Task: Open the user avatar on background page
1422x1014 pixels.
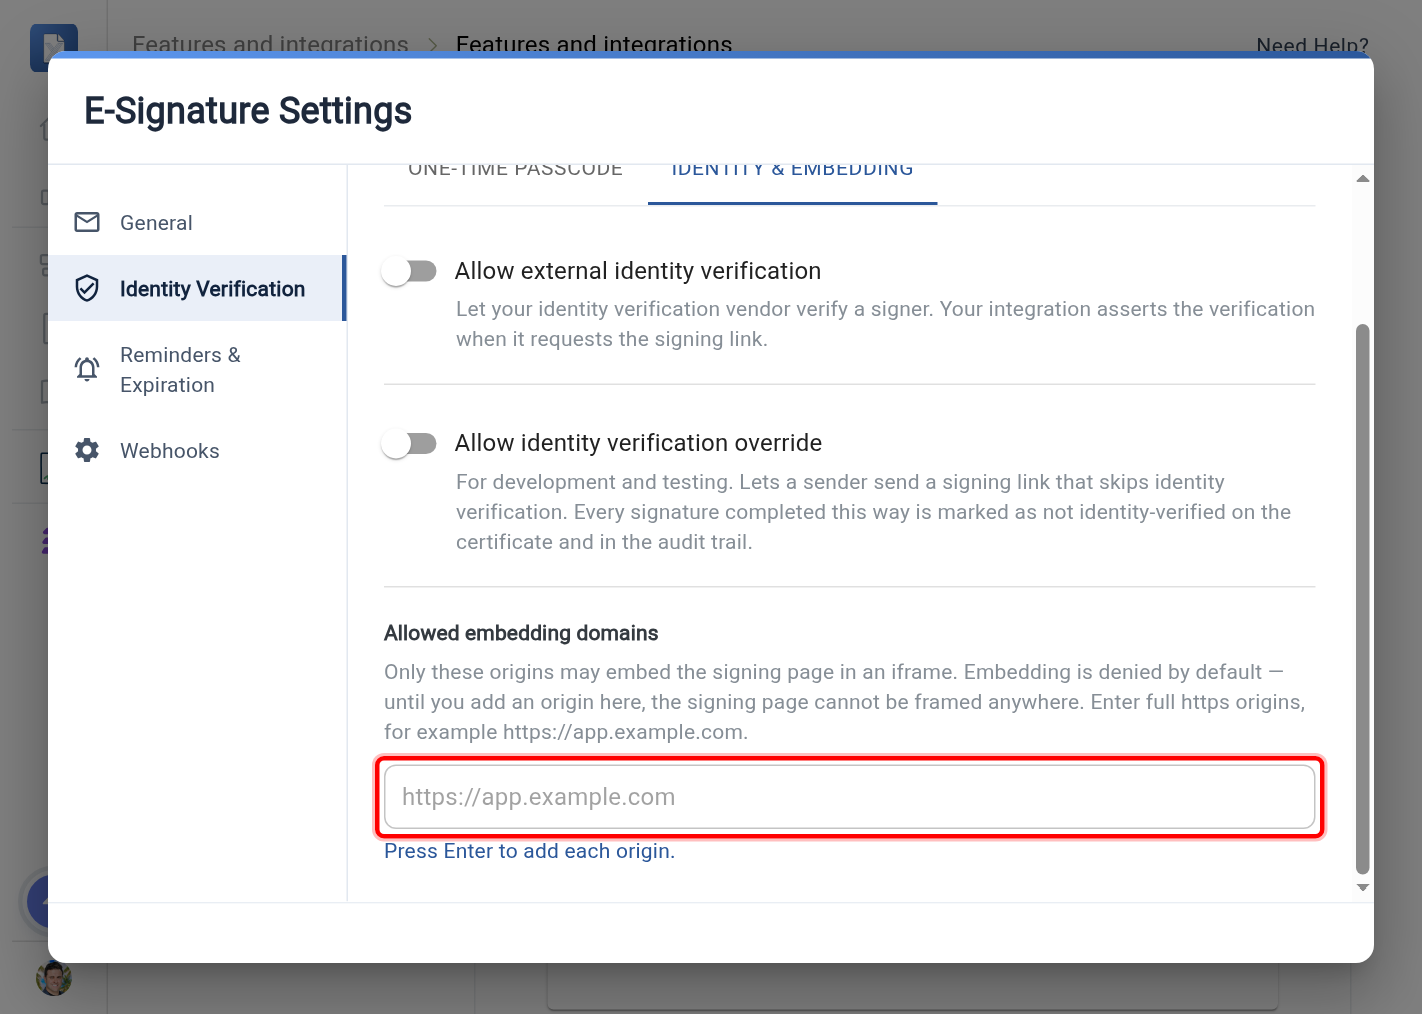Action: point(54,977)
